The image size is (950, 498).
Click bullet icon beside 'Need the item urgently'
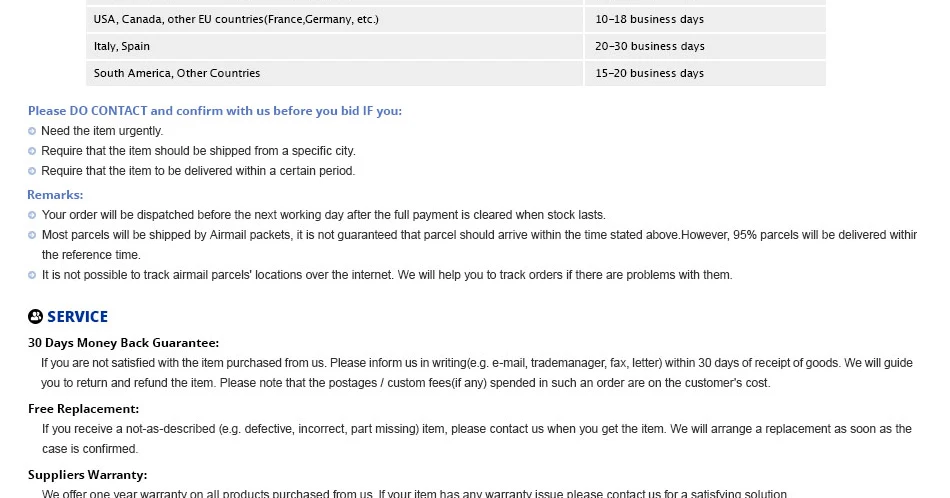click(32, 131)
